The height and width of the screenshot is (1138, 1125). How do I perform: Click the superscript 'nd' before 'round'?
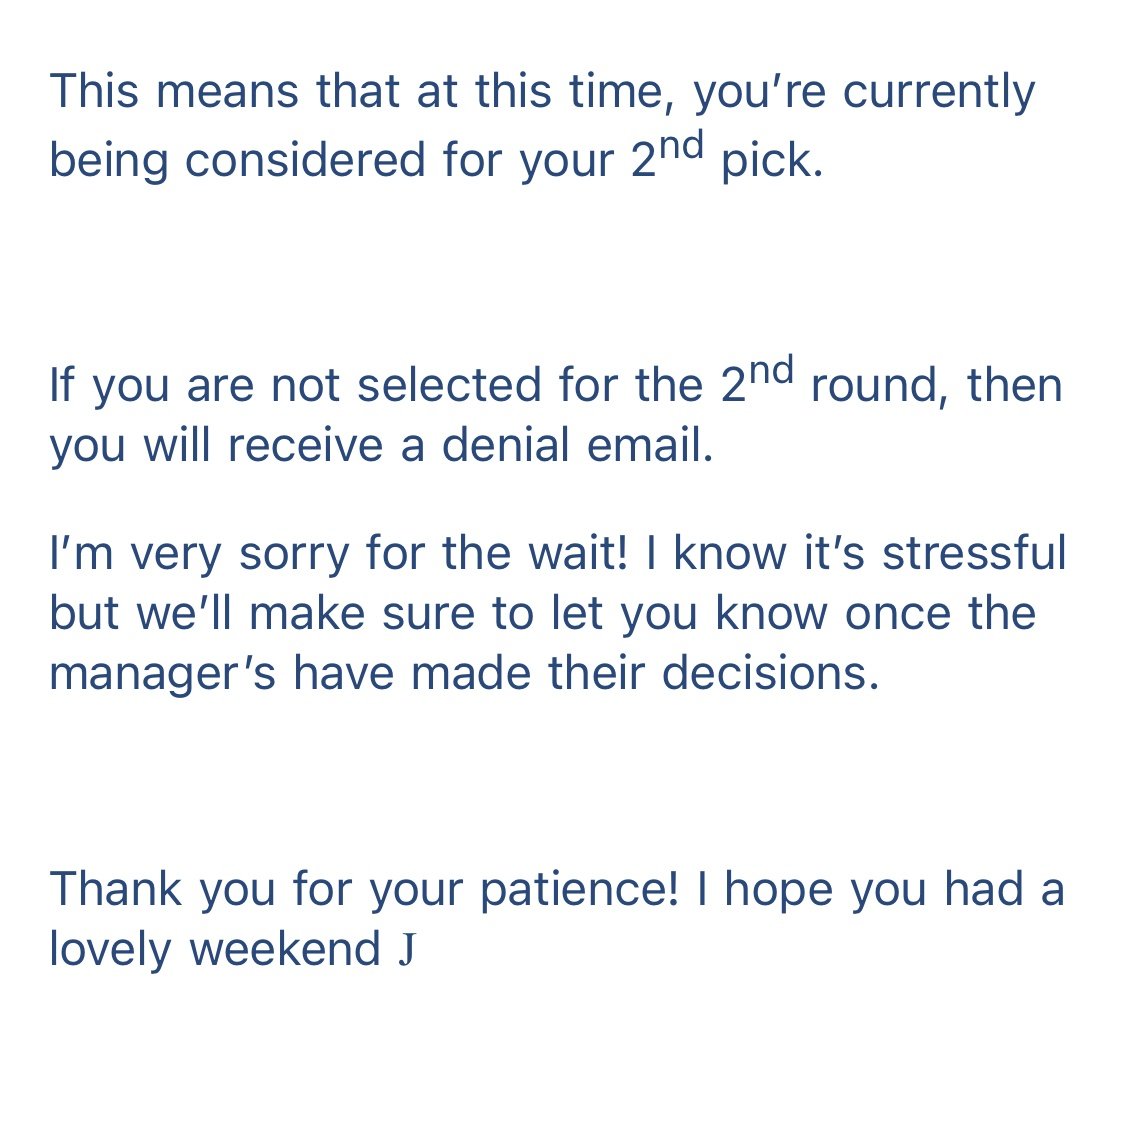pos(771,370)
